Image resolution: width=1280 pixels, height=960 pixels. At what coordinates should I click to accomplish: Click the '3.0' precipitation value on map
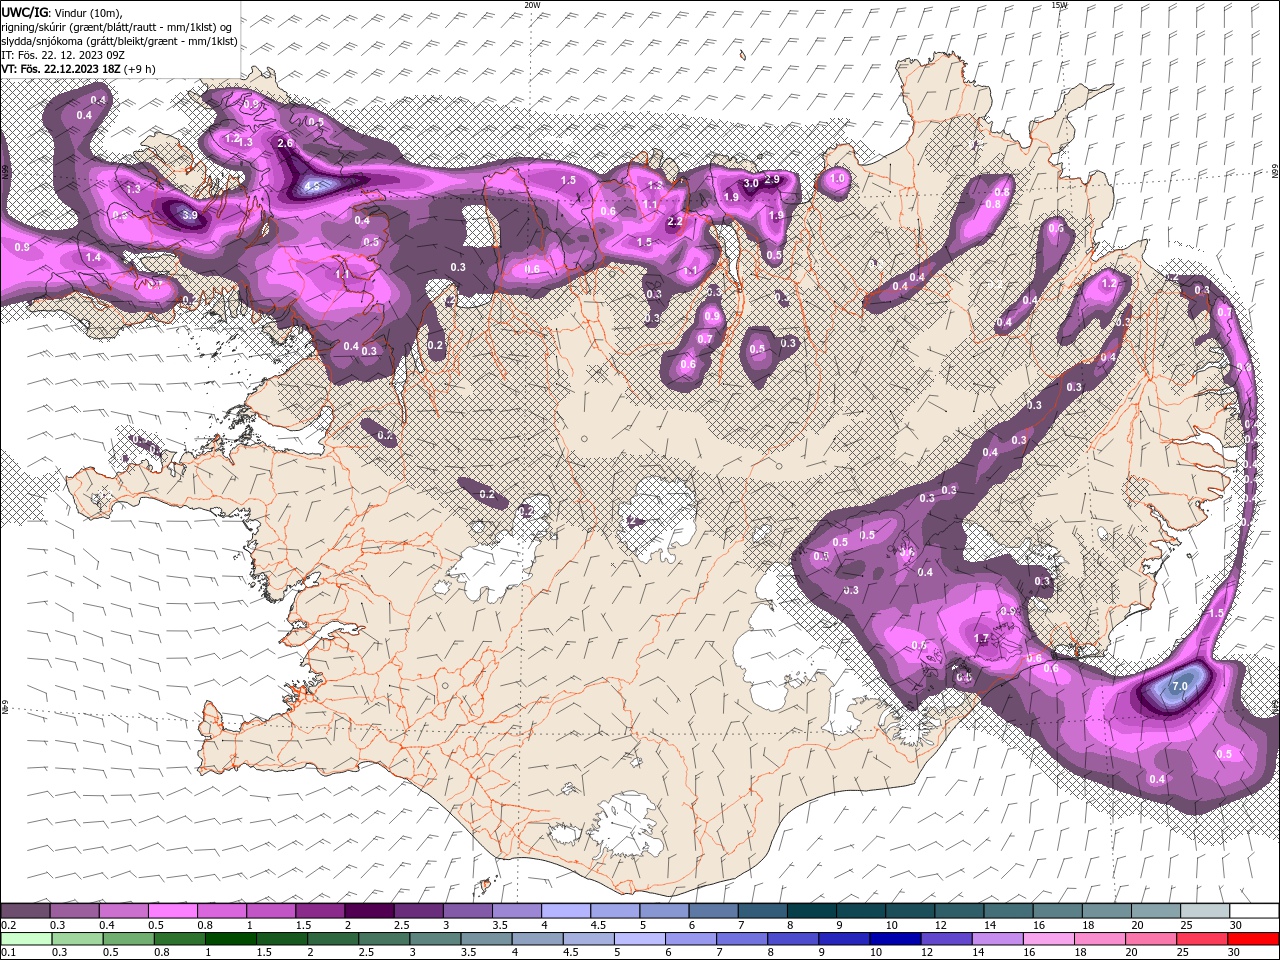[751, 183]
